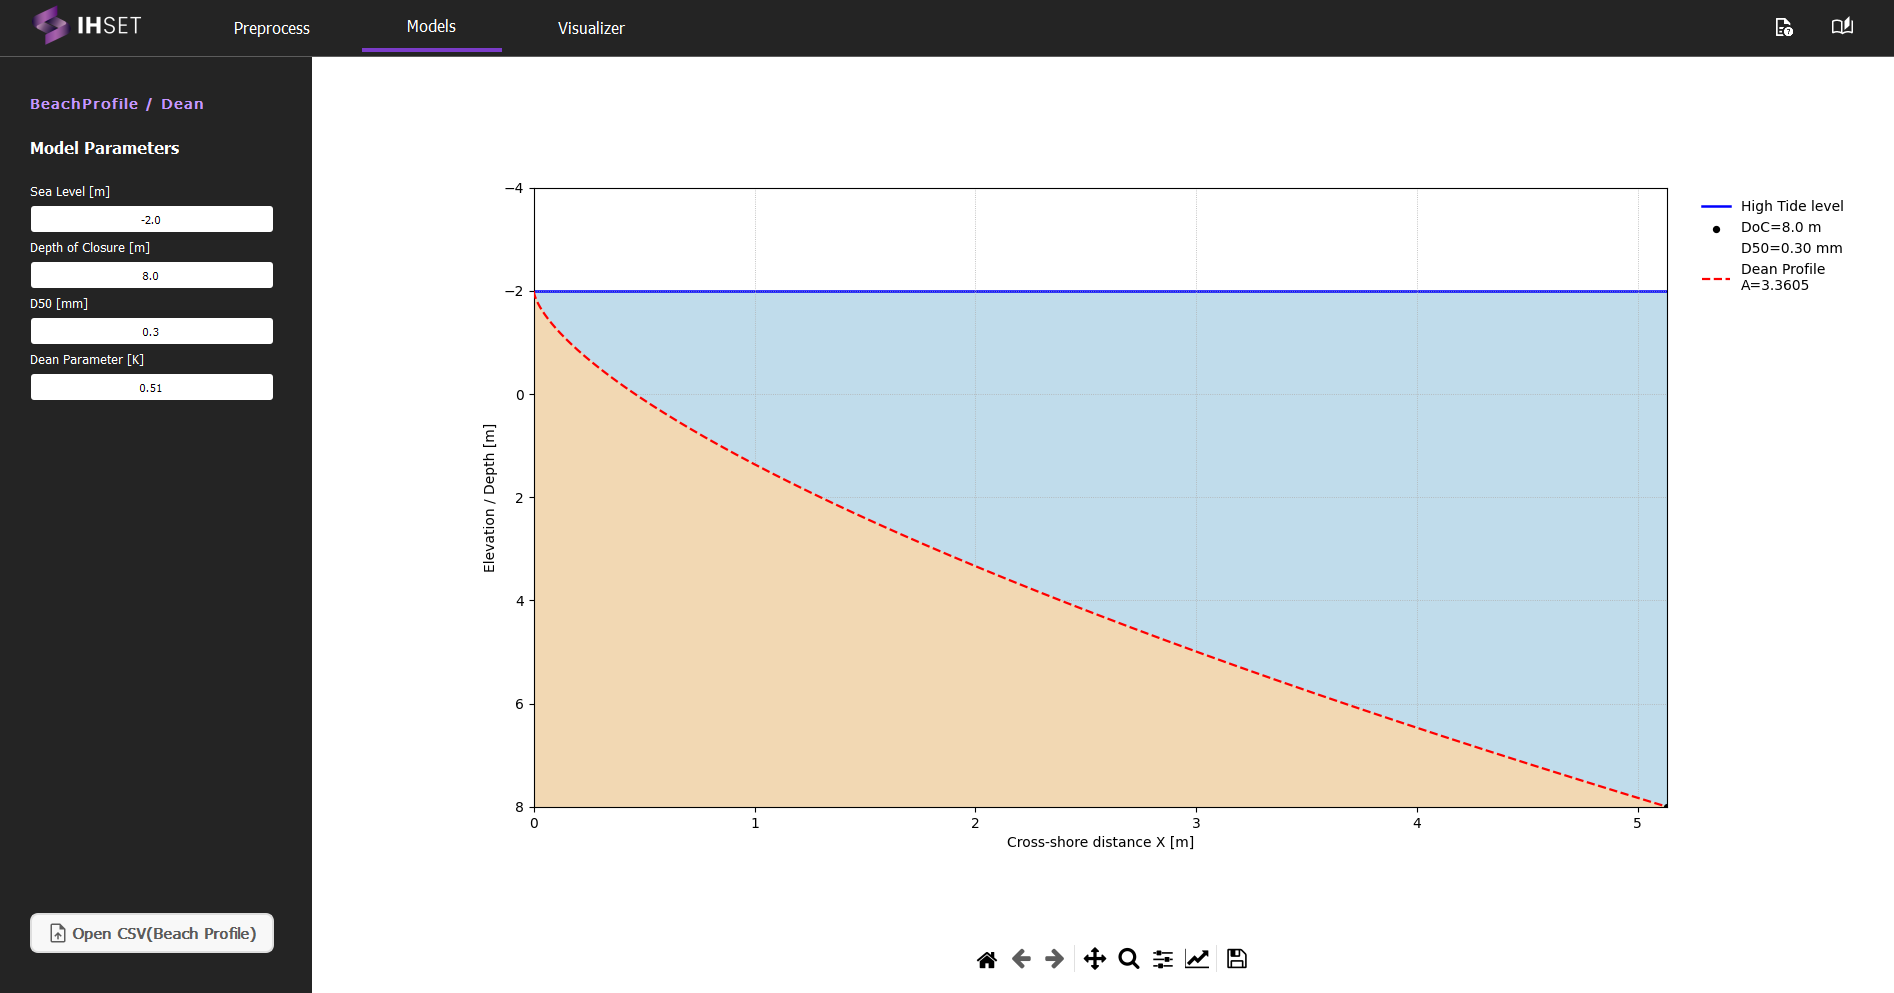
Task: Select Dean in the breadcrumb
Action: (x=183, y=103)
